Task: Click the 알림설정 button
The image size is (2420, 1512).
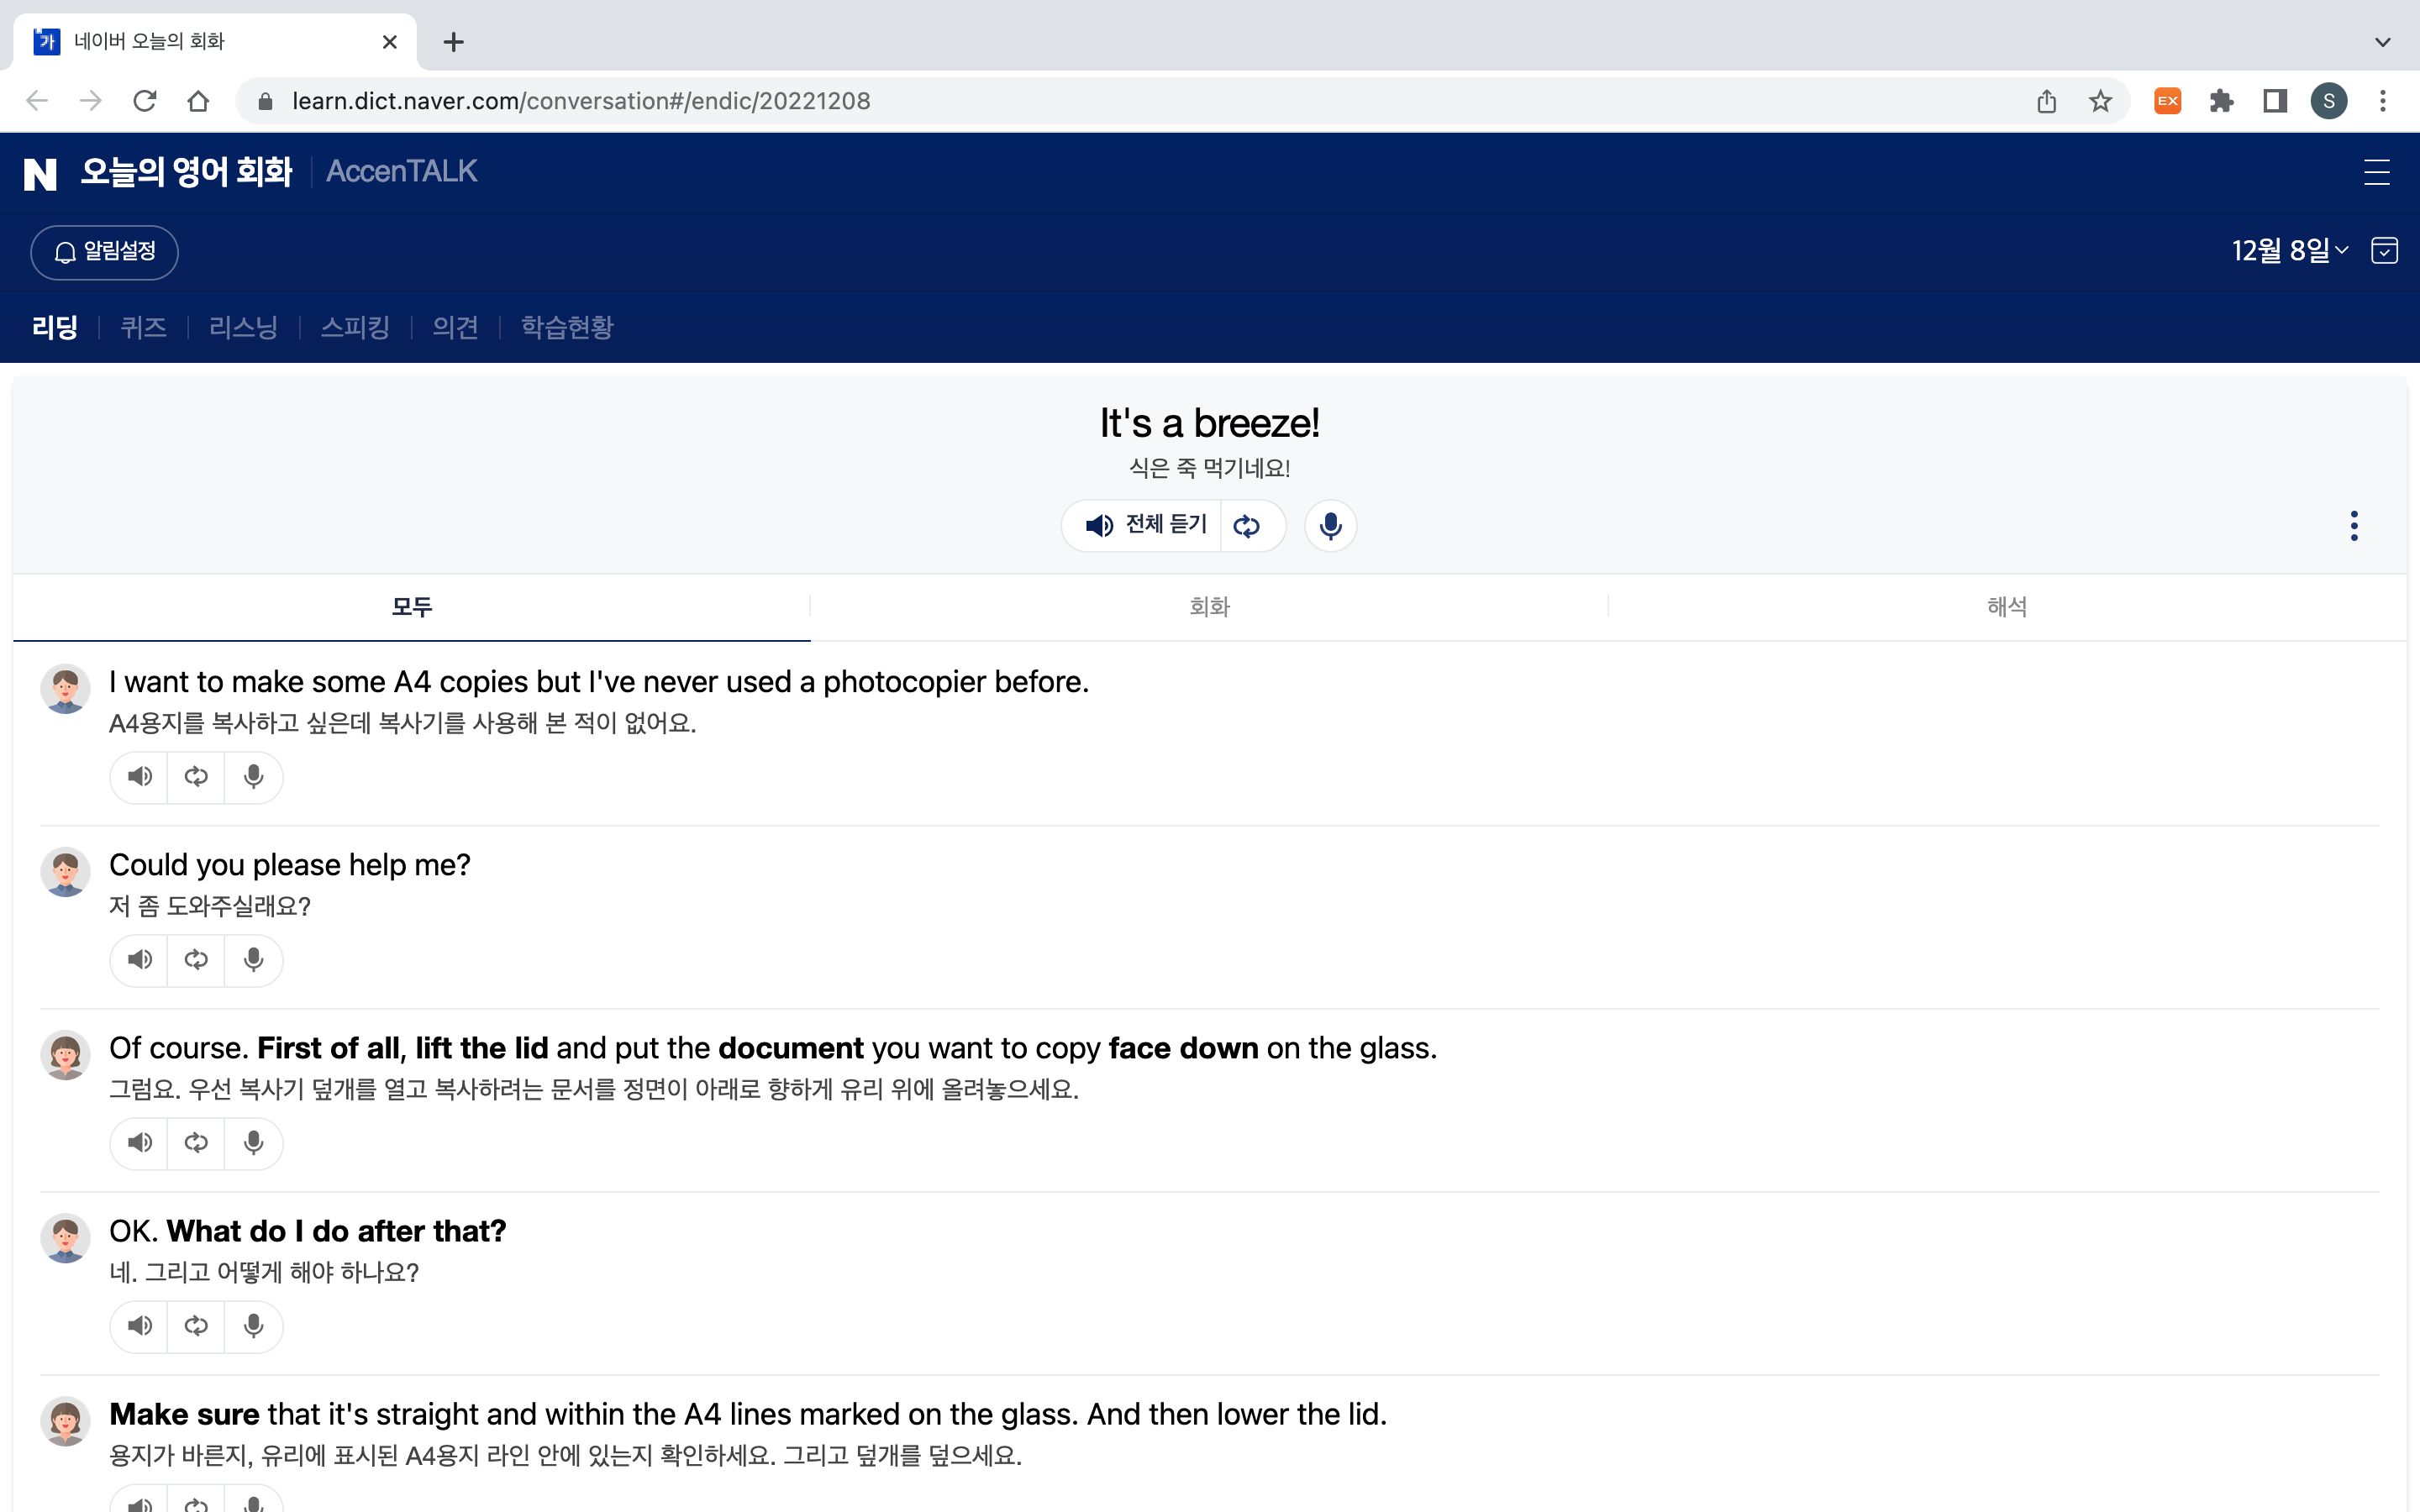Action: click(105, 252)
